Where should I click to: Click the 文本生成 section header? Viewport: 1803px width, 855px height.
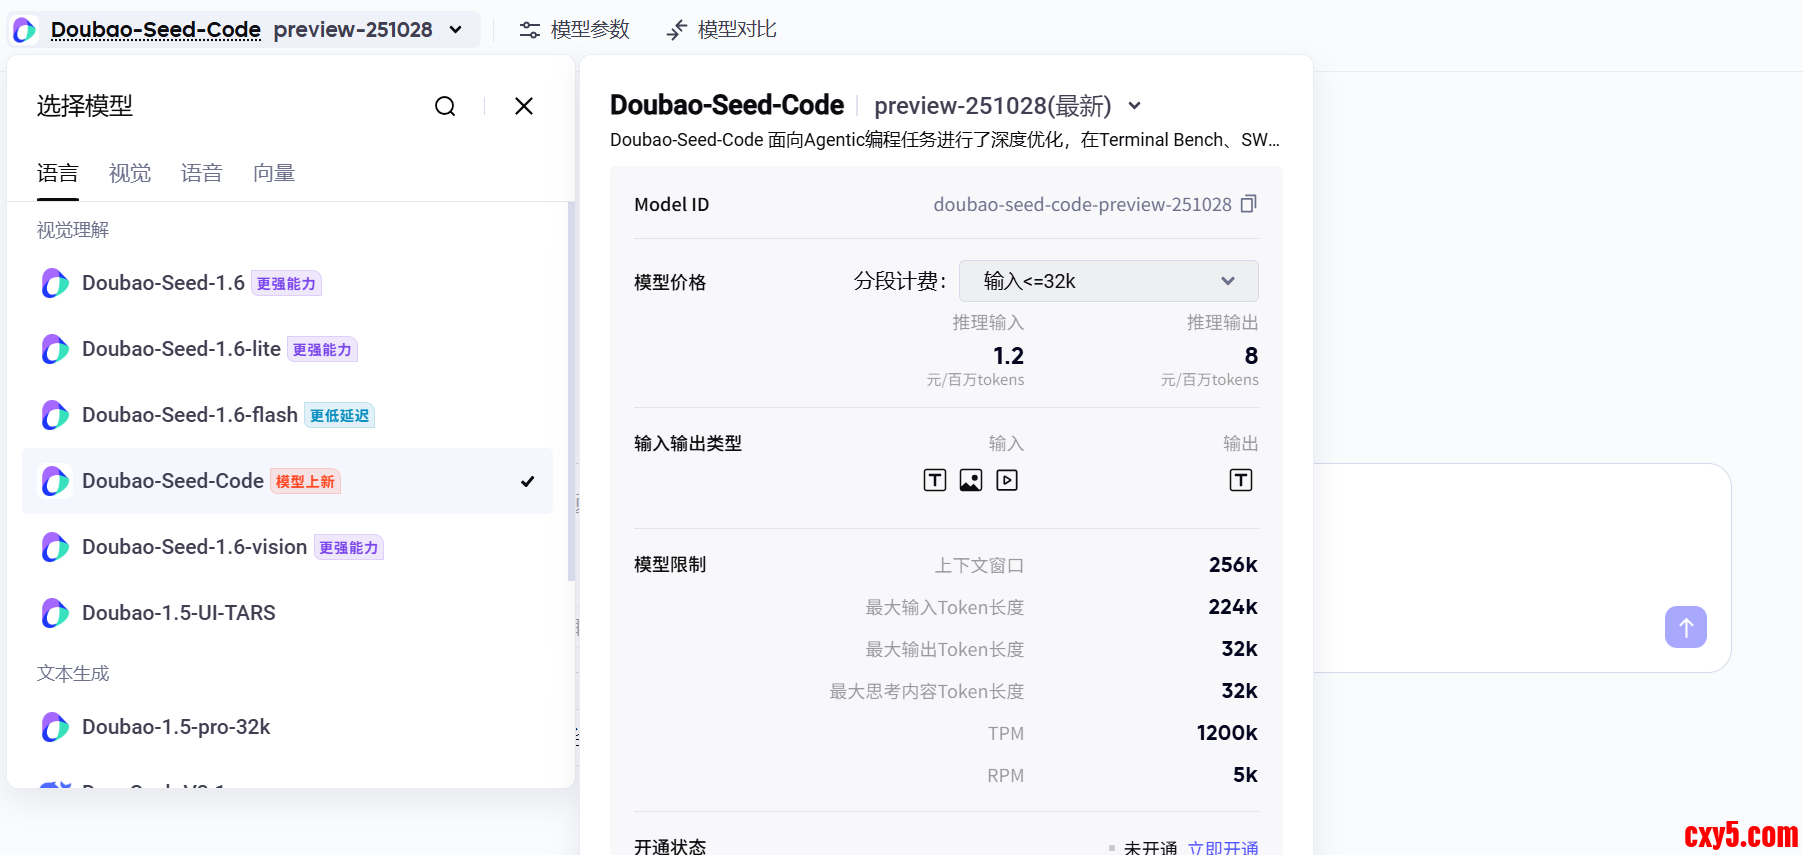point(73,673)
